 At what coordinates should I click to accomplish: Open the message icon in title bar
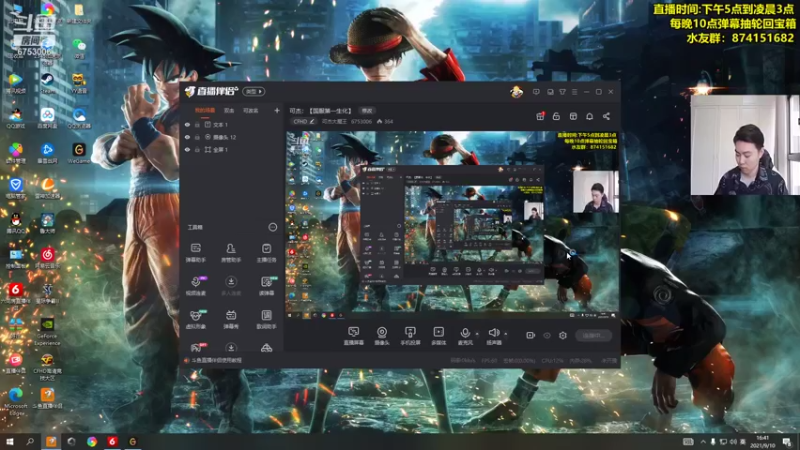(536, 92)
